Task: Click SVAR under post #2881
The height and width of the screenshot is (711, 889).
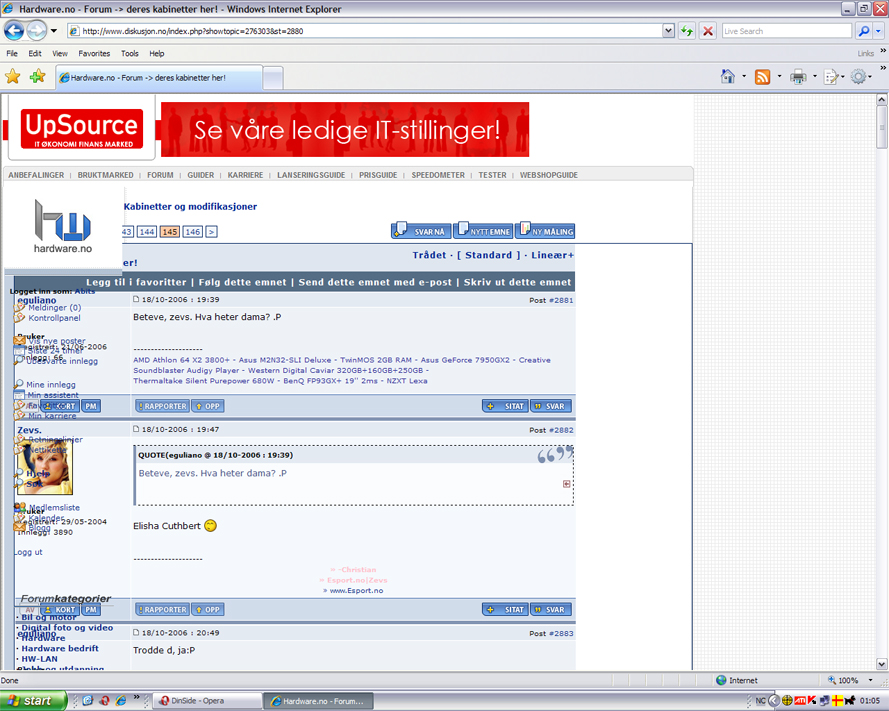Action: (x=550, y=406)
